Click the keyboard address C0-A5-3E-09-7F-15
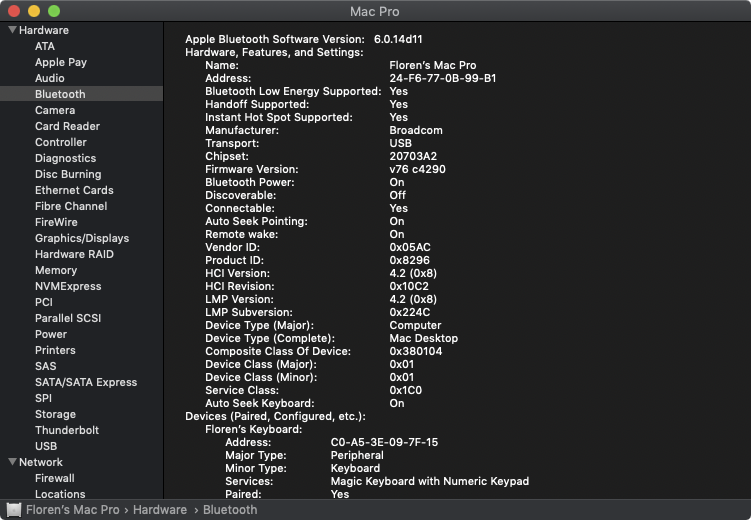The width and height of the screenshot is (751, 520). pyautogui.click(x=384, y=442)
